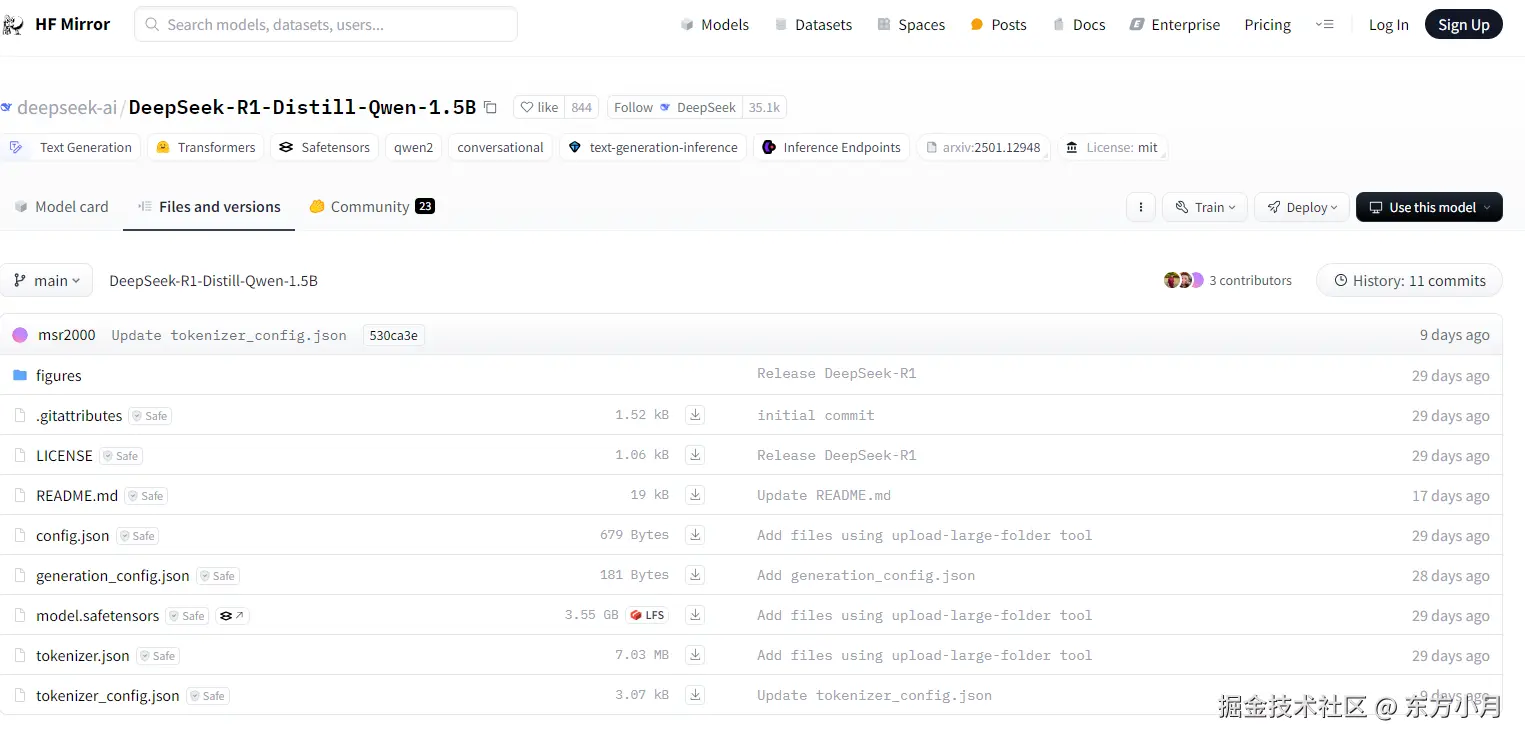Open the Use this model dropdown
This screenshot has width=1525, height=742.
[x=1429, y=207]
